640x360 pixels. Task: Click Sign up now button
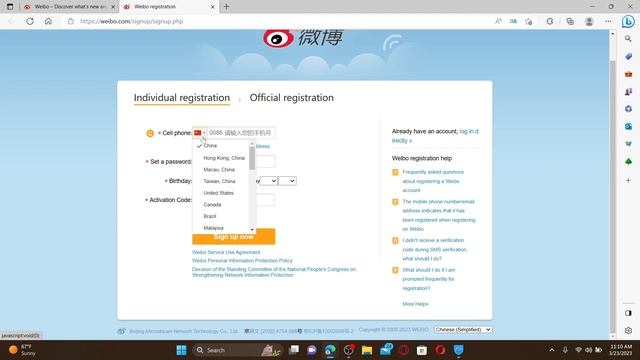233,237
